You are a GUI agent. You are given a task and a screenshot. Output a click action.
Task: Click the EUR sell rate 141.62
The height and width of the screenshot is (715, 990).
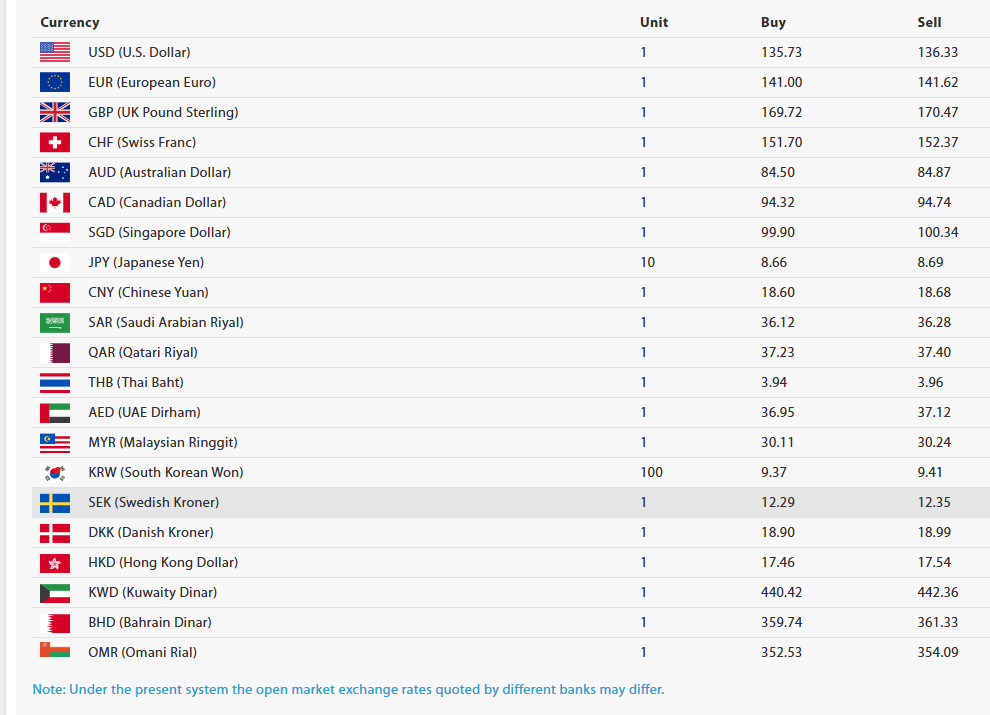[x=937, y=82]
